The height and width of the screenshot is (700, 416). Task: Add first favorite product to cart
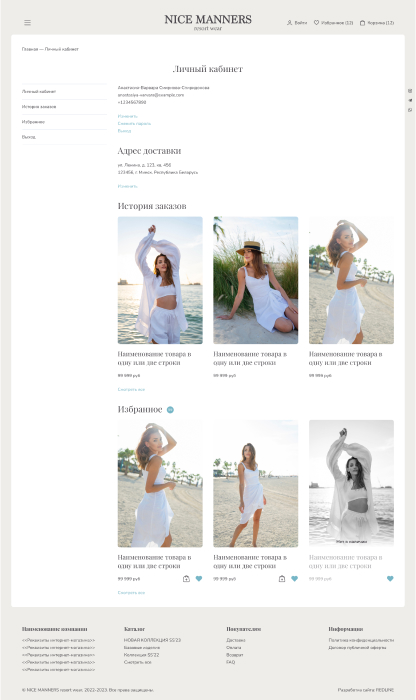186,579
